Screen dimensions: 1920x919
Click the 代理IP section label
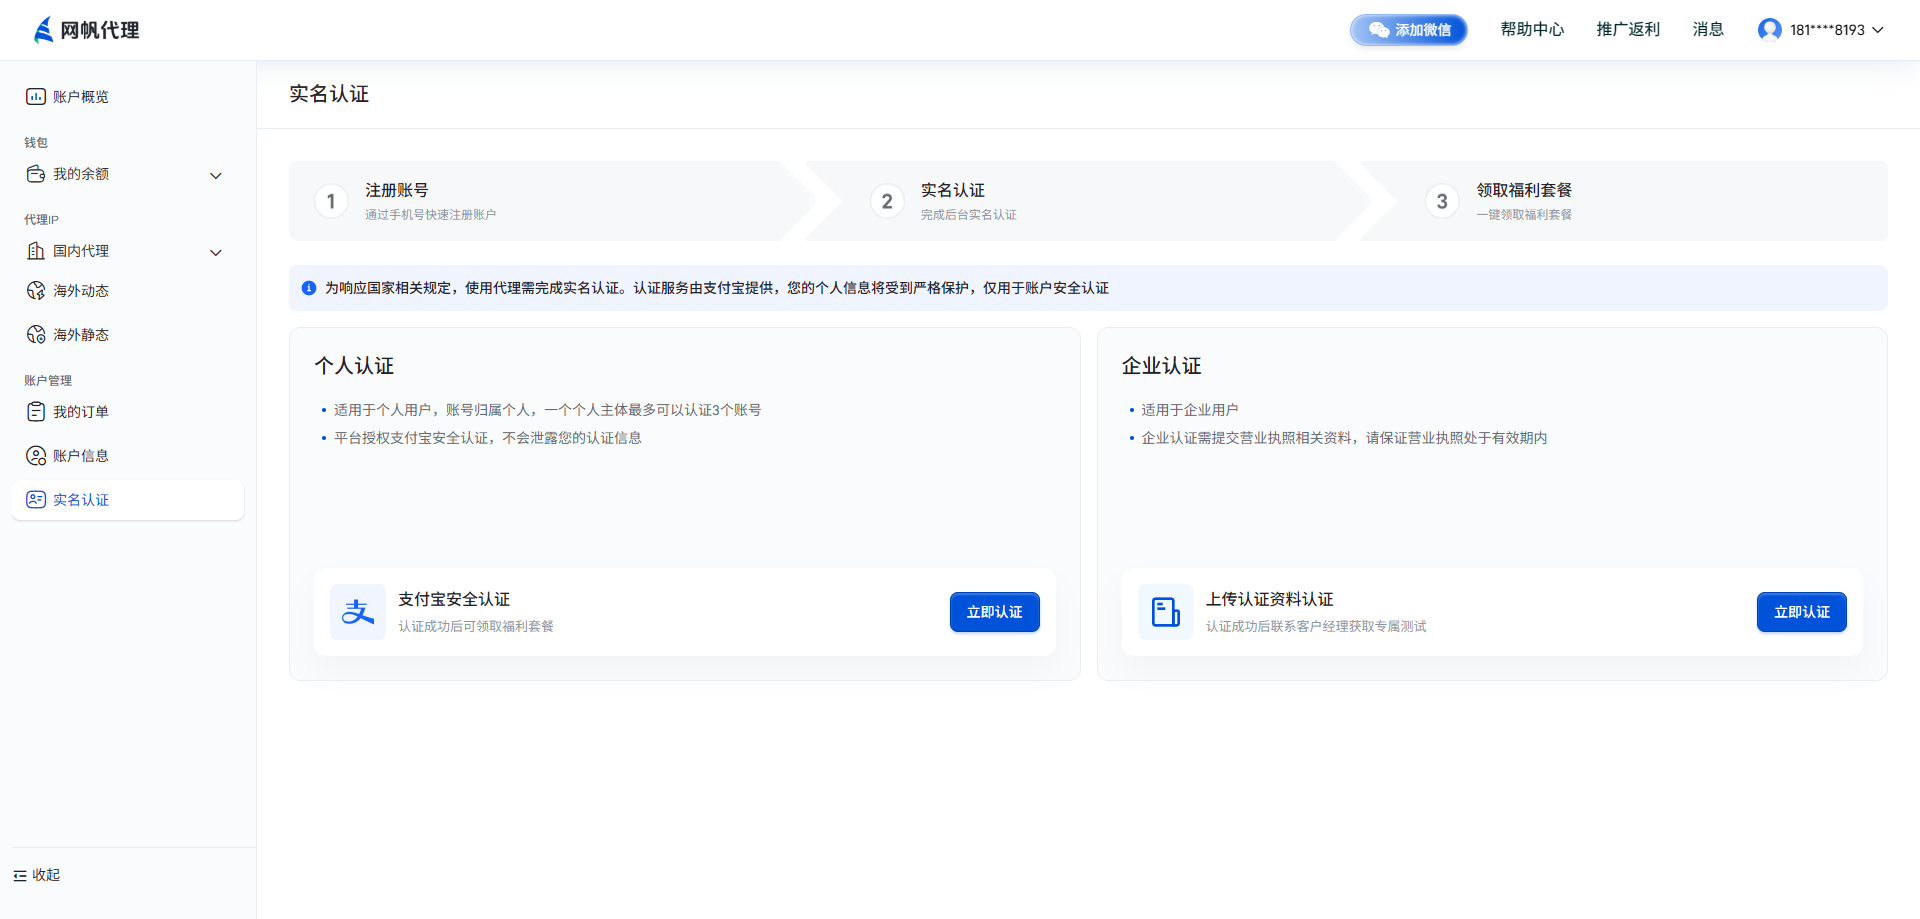coord(41,220)
